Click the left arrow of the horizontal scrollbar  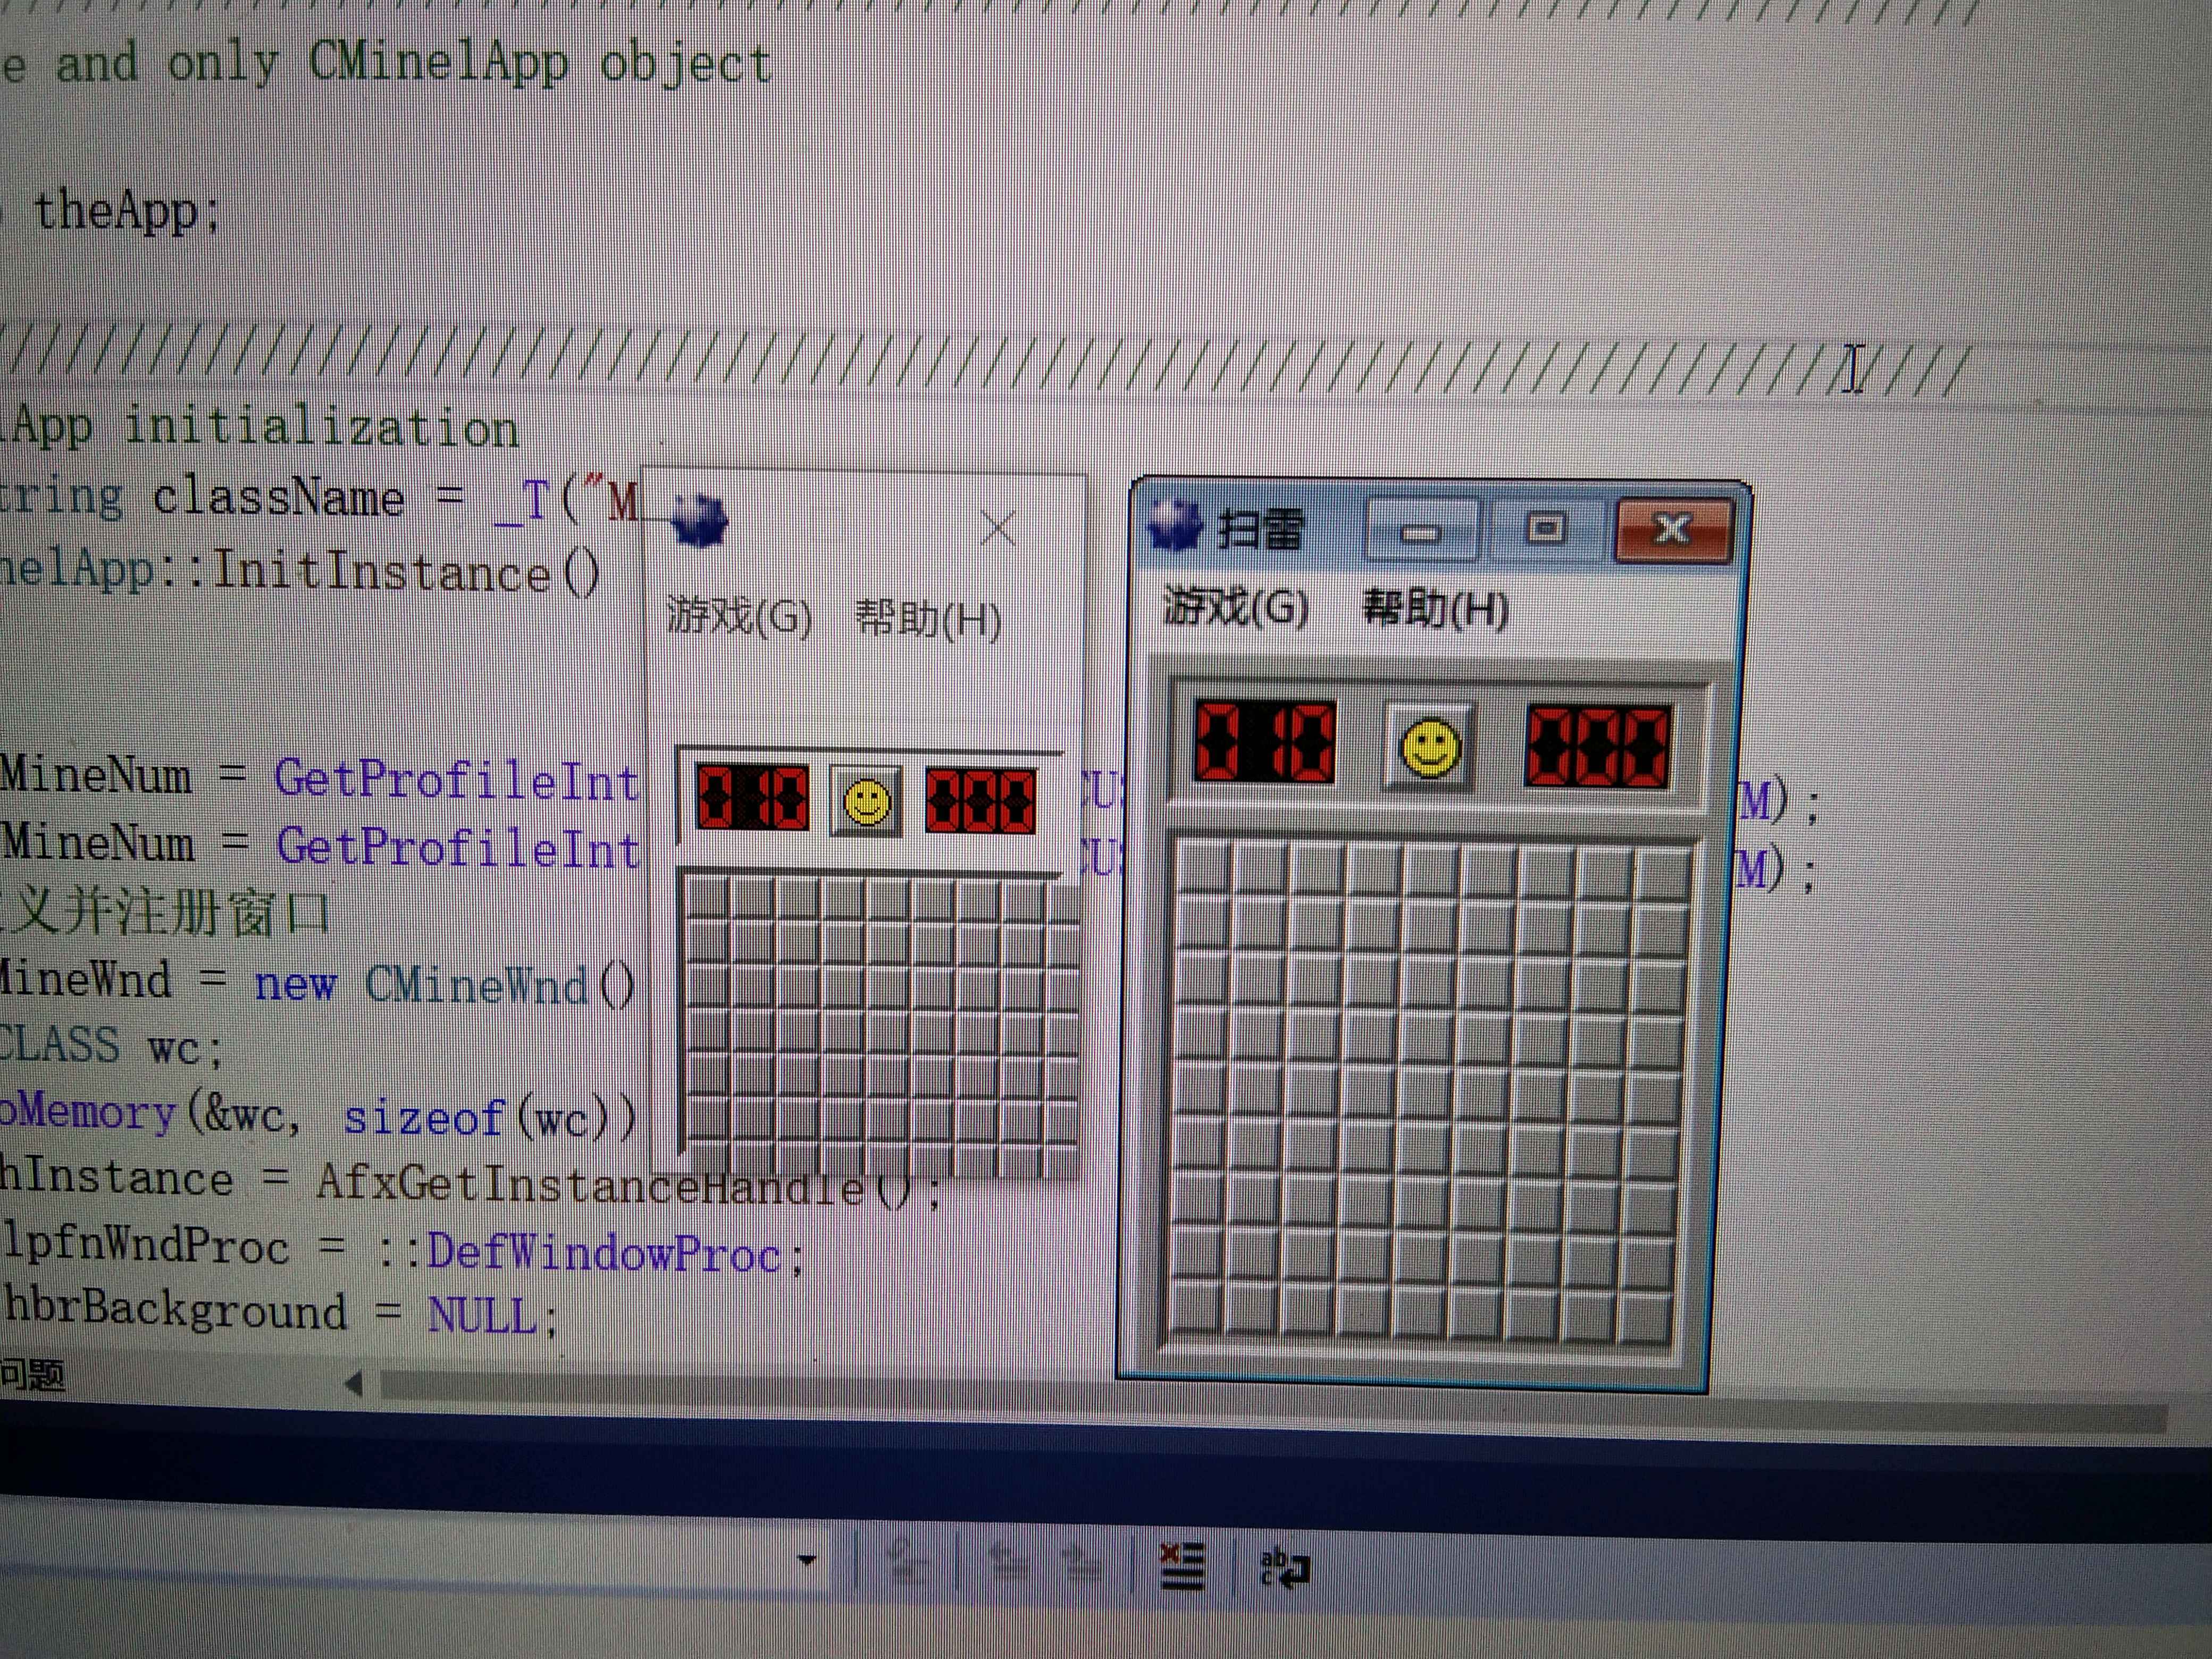pyautogui.click(x=352, y=1385)
